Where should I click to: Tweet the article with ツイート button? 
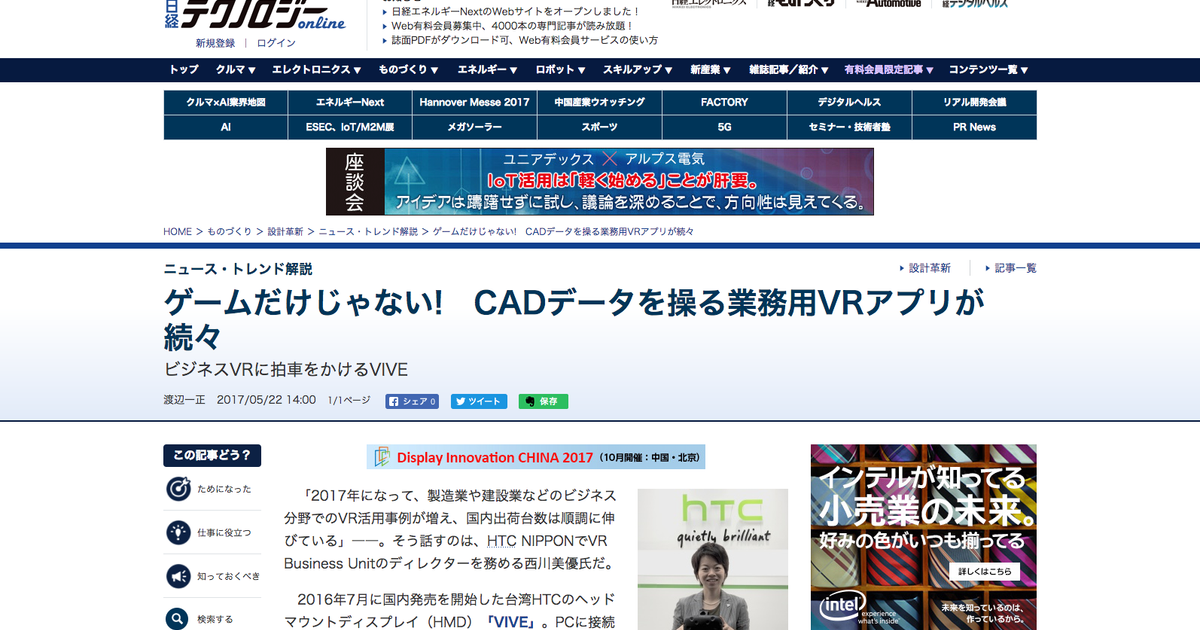[x=479, y=401]
